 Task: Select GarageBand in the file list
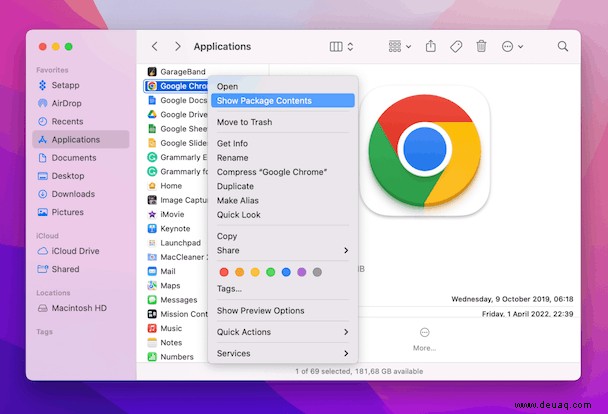(x=176, y=72)
